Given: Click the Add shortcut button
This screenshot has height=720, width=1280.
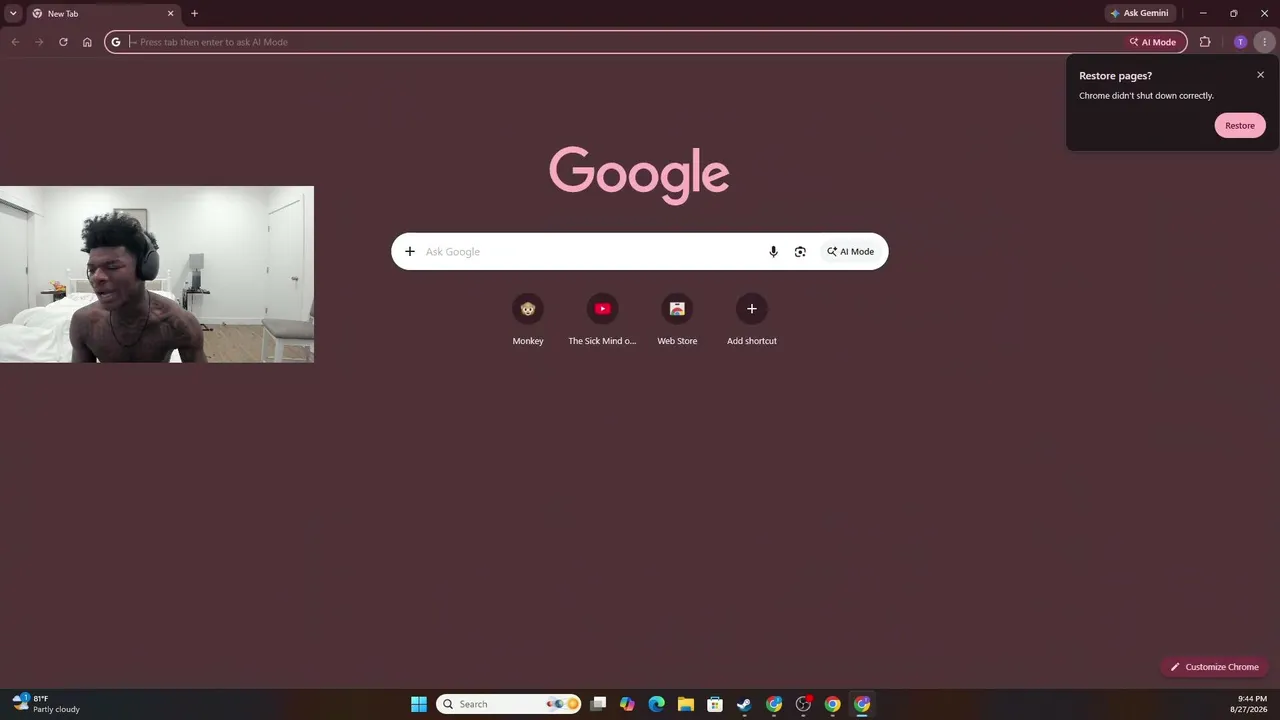Looking at the screenshot, I should click(752, 320).
